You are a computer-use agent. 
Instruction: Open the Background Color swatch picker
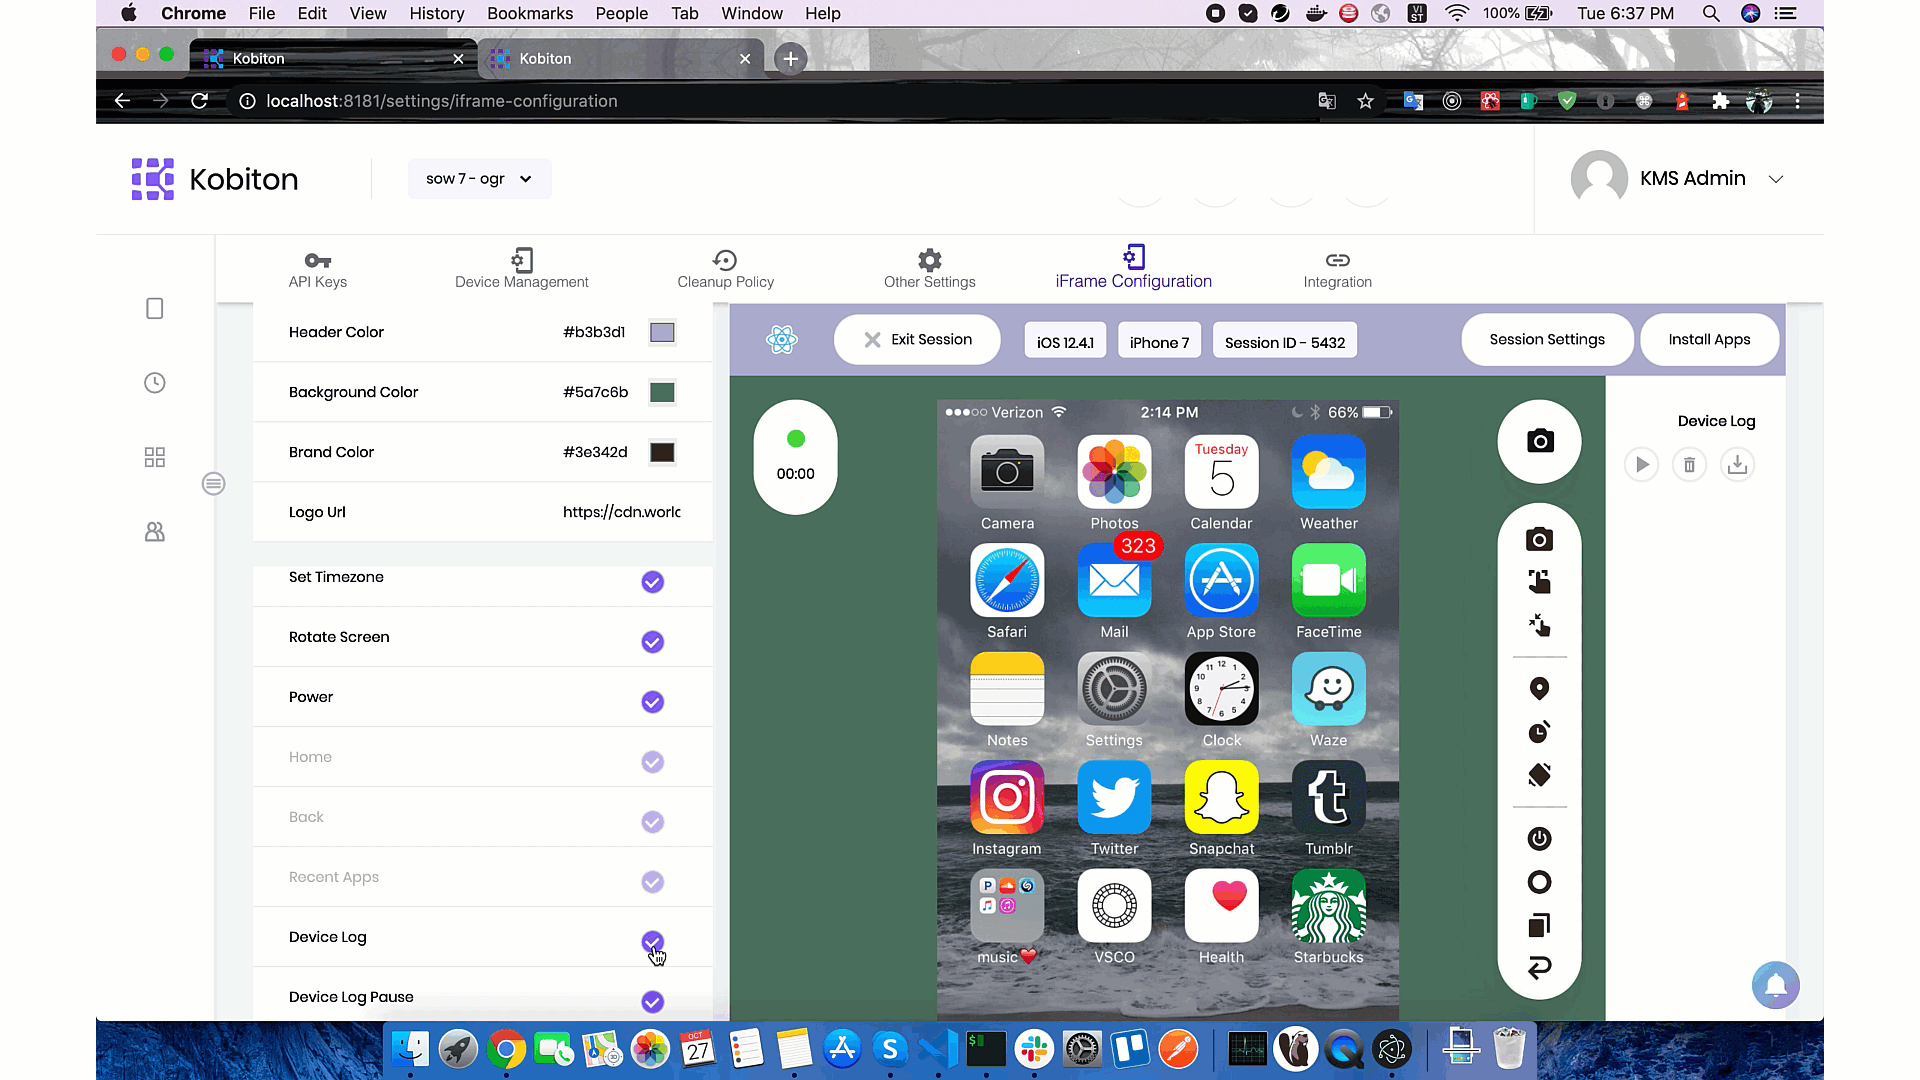[x=662, y=392]
